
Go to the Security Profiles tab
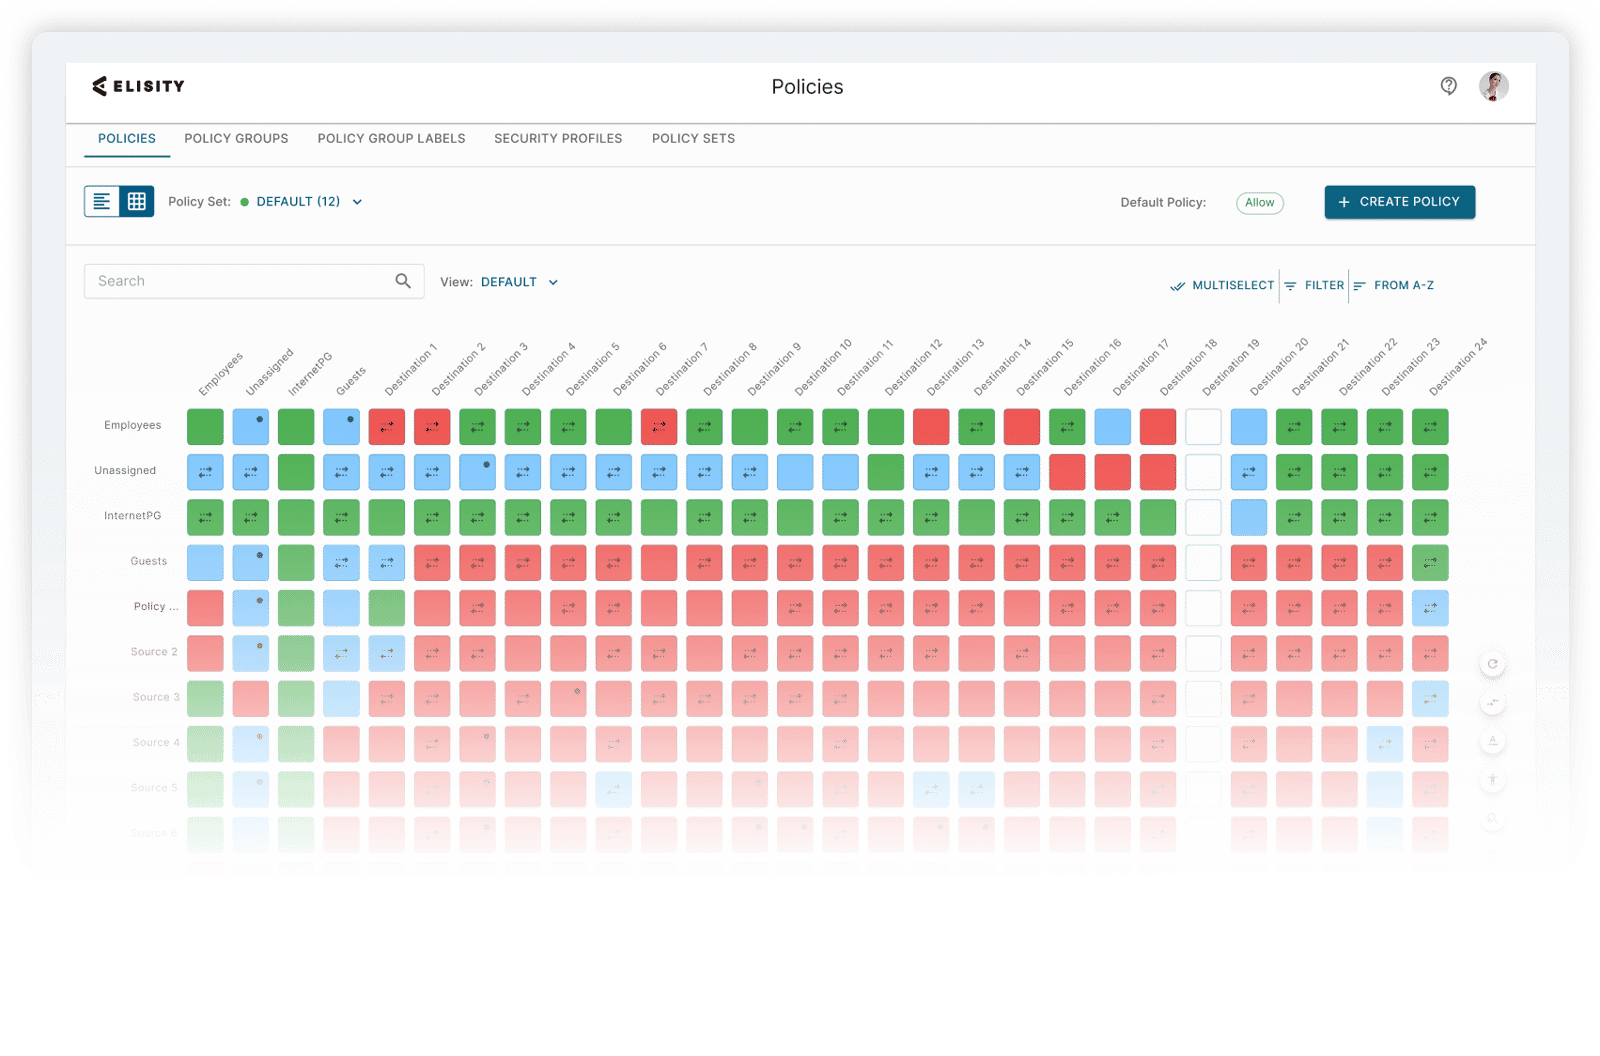[558, 139]
